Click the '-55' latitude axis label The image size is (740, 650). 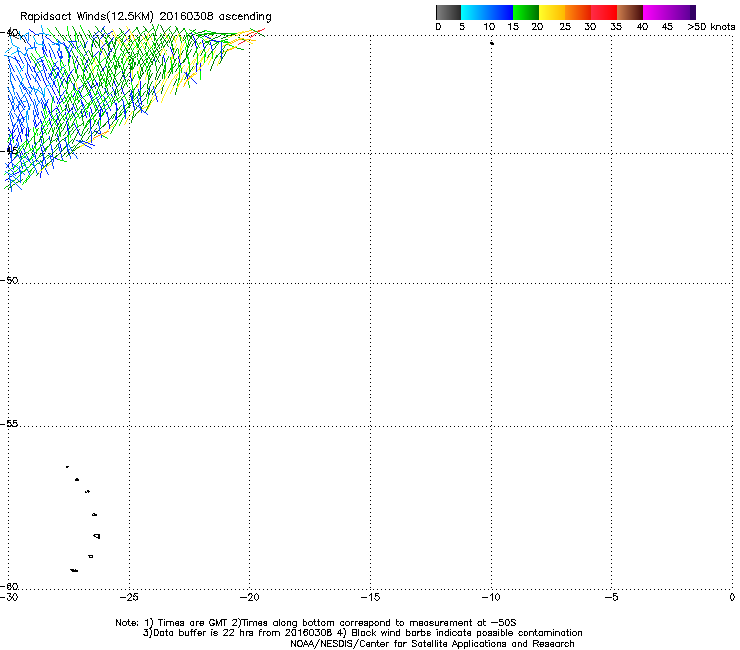pos(9,424)
